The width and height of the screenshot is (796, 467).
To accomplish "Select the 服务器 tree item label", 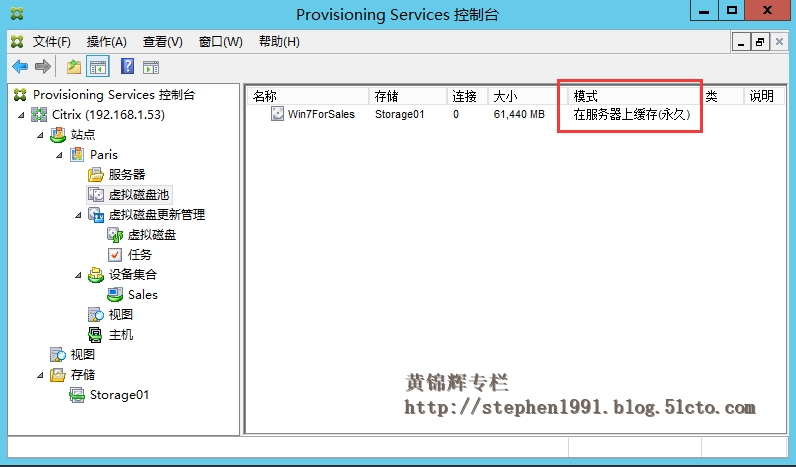I will [x=127, y=175].
